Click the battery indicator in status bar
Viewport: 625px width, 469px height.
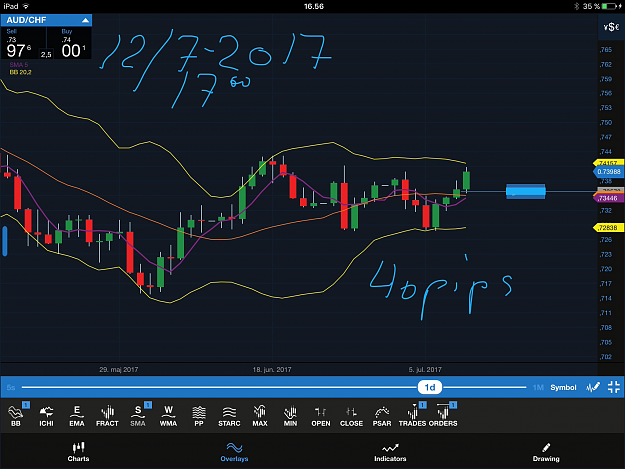(x=611, y=6)
